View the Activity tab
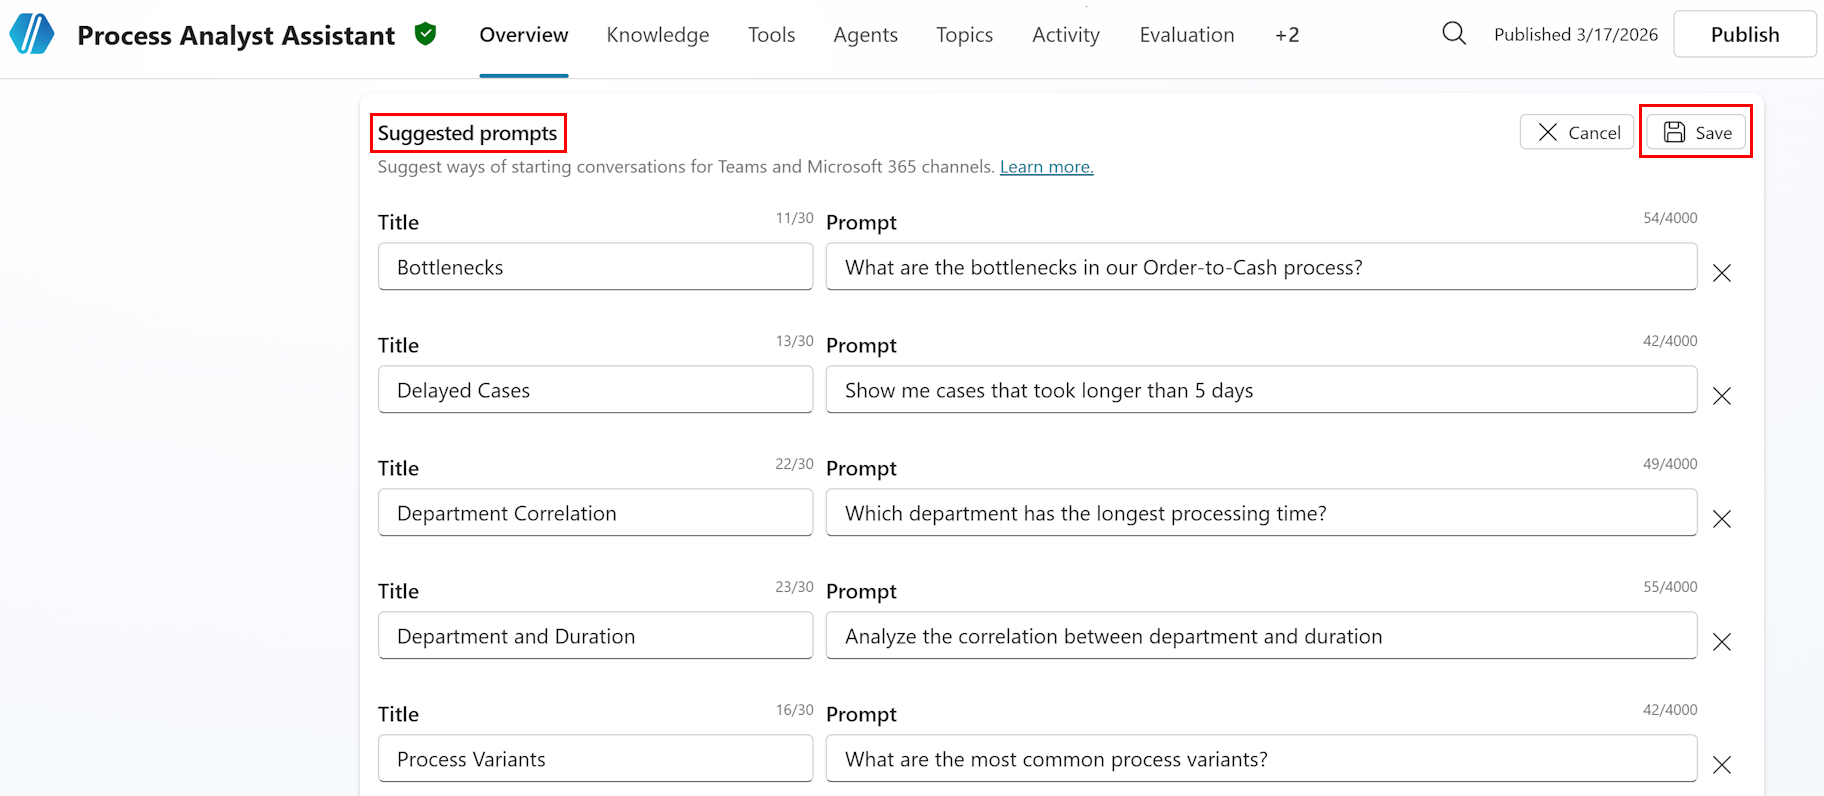This screenshot has height=796, width=1824. click(1066, 35)
